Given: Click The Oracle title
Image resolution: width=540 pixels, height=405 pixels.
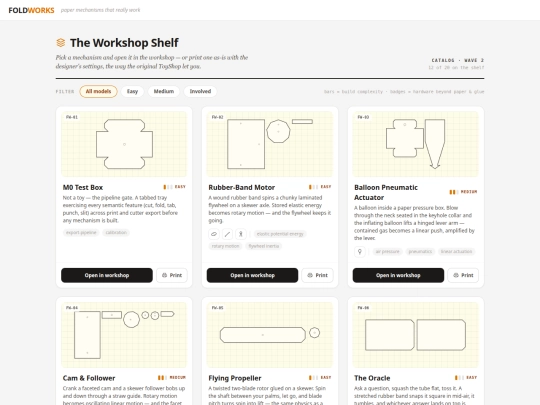Looking at the screenshot, I should coord(372,378).
